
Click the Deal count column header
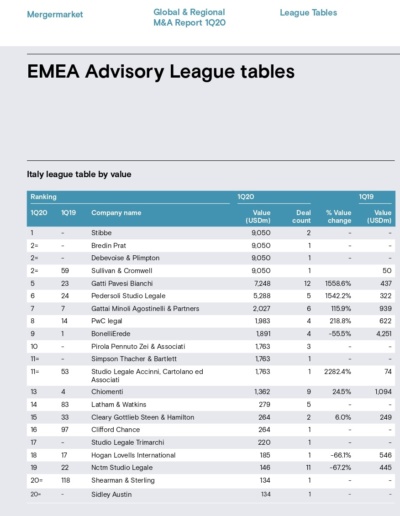[x=301, y=217]
